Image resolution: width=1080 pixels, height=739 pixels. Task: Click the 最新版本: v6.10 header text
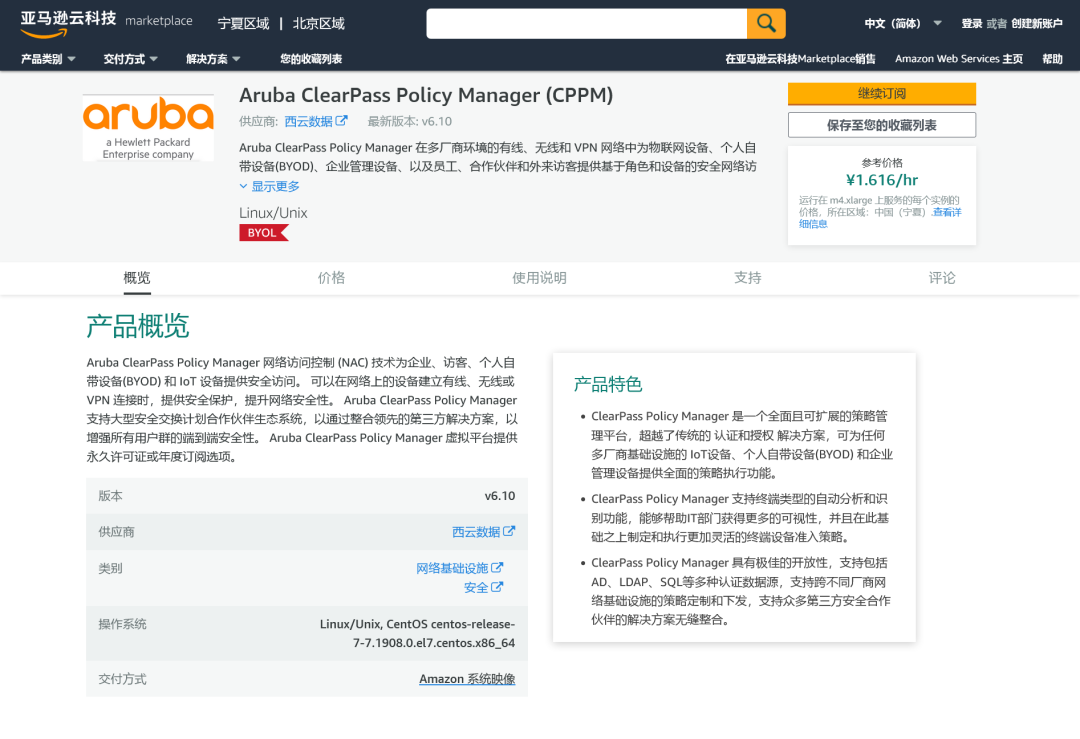pyautogui.click(x=410, y=121)
